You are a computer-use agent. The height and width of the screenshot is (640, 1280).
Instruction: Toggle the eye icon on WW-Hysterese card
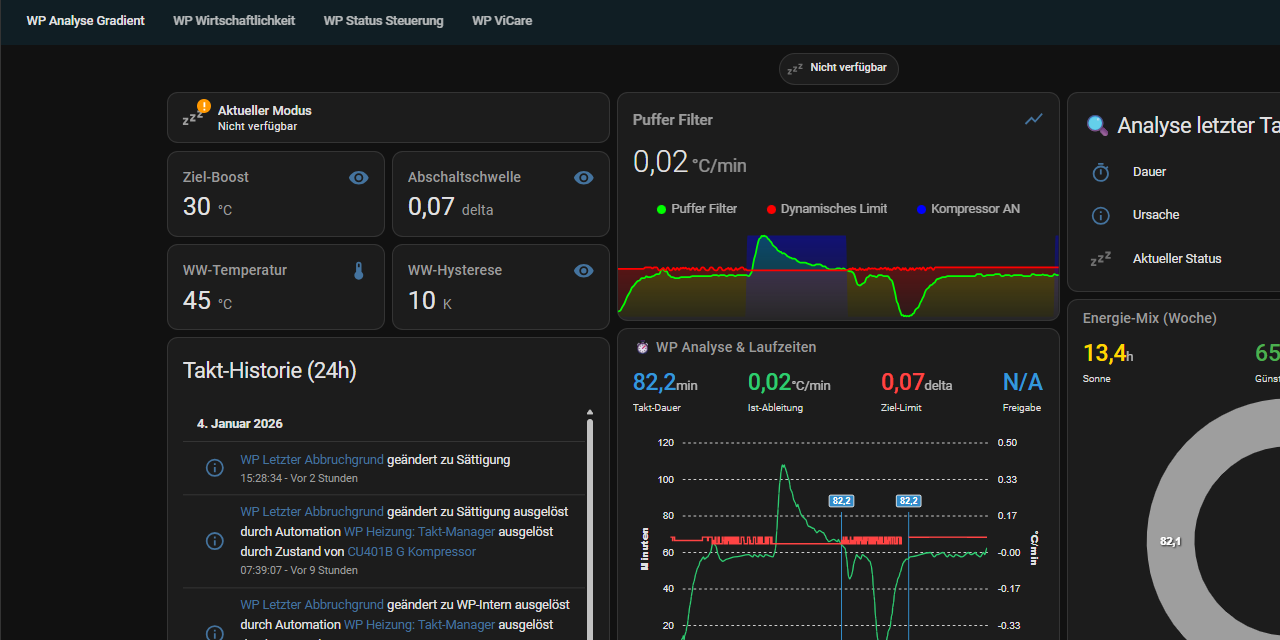click(583, 270)
